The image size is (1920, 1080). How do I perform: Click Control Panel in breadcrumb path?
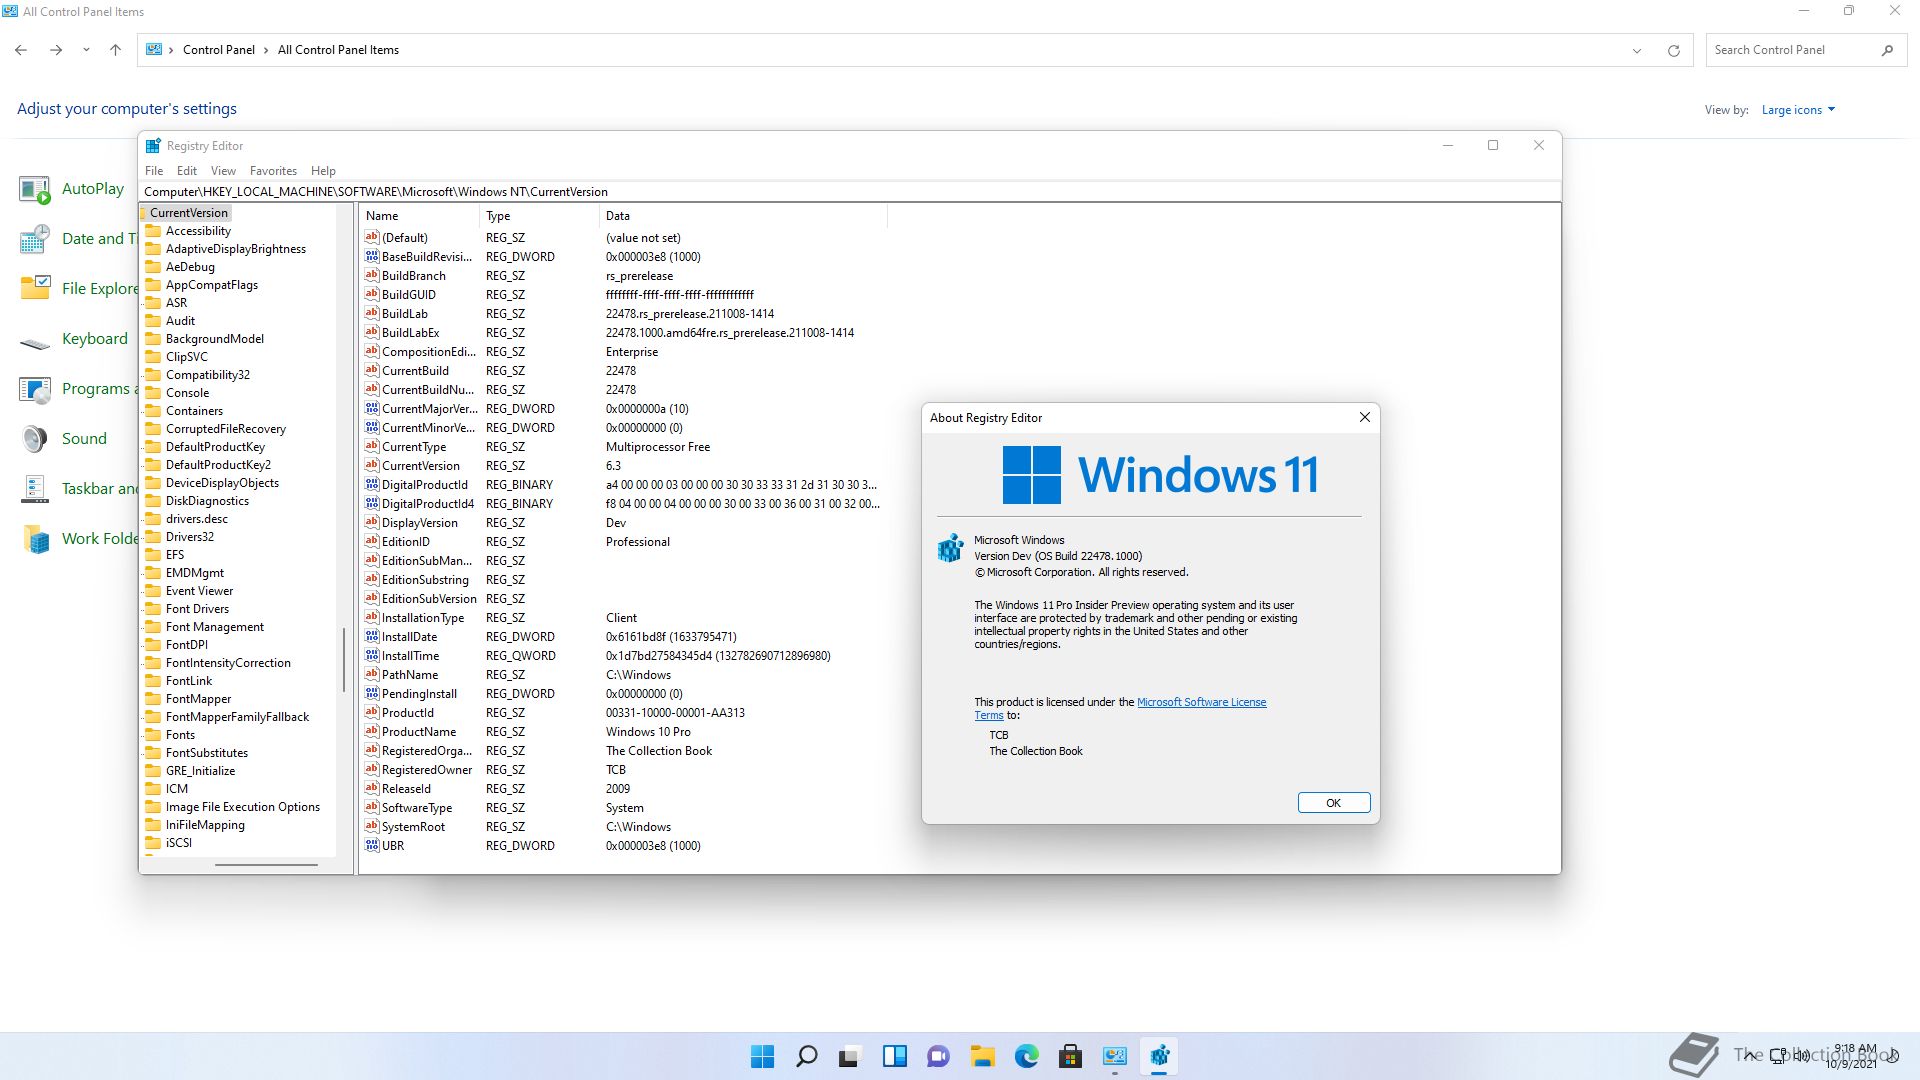219,50
